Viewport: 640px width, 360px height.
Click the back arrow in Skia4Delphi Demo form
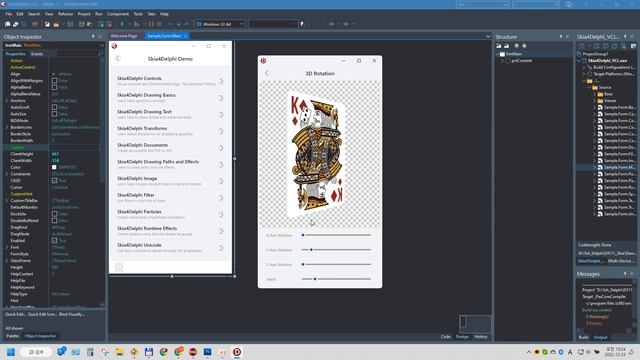click(x=118, y=58)
